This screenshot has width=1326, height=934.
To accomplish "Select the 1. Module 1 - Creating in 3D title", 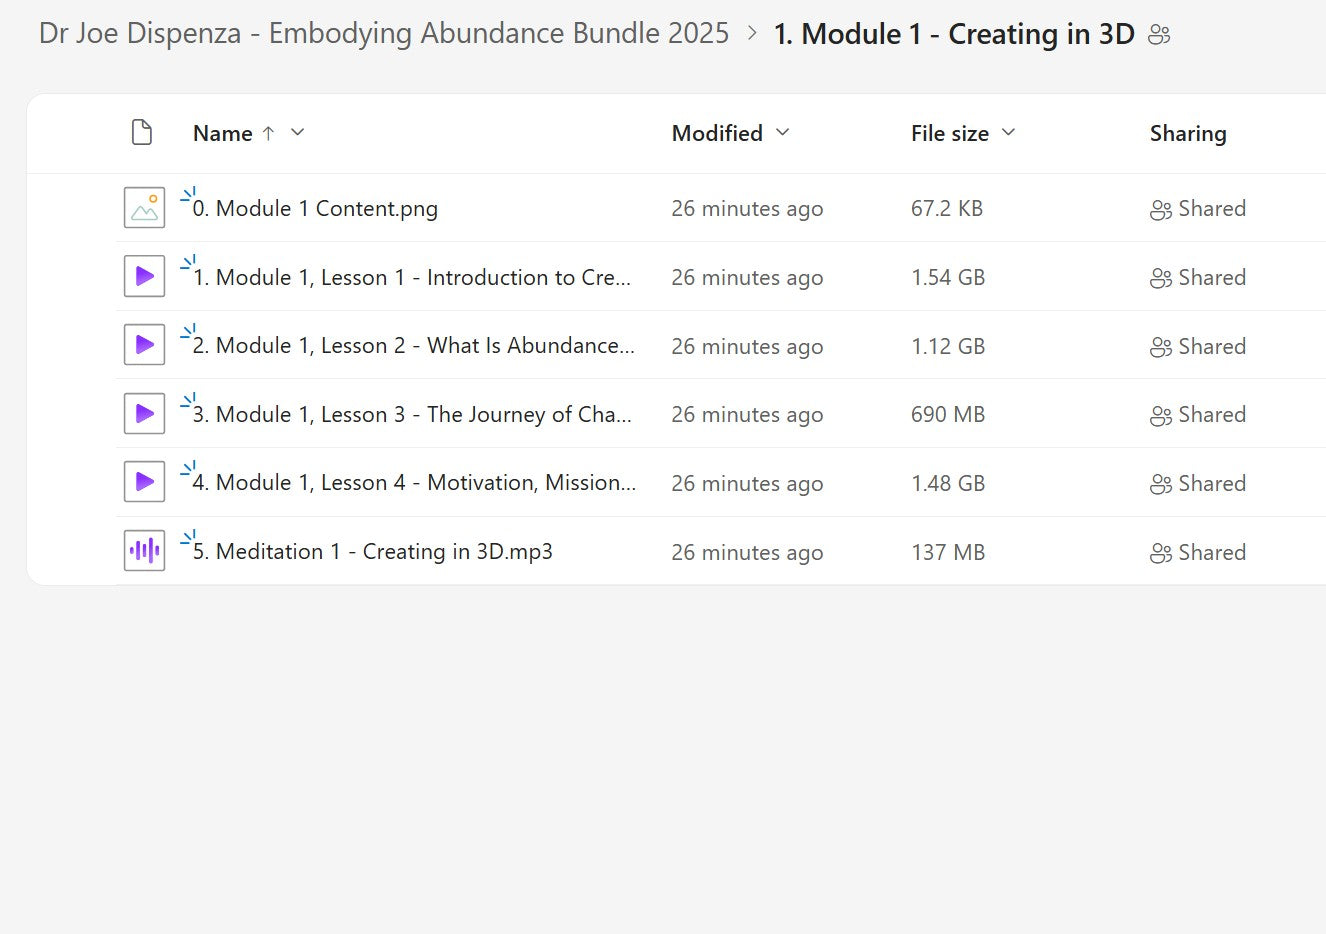I will pos(954,34).
